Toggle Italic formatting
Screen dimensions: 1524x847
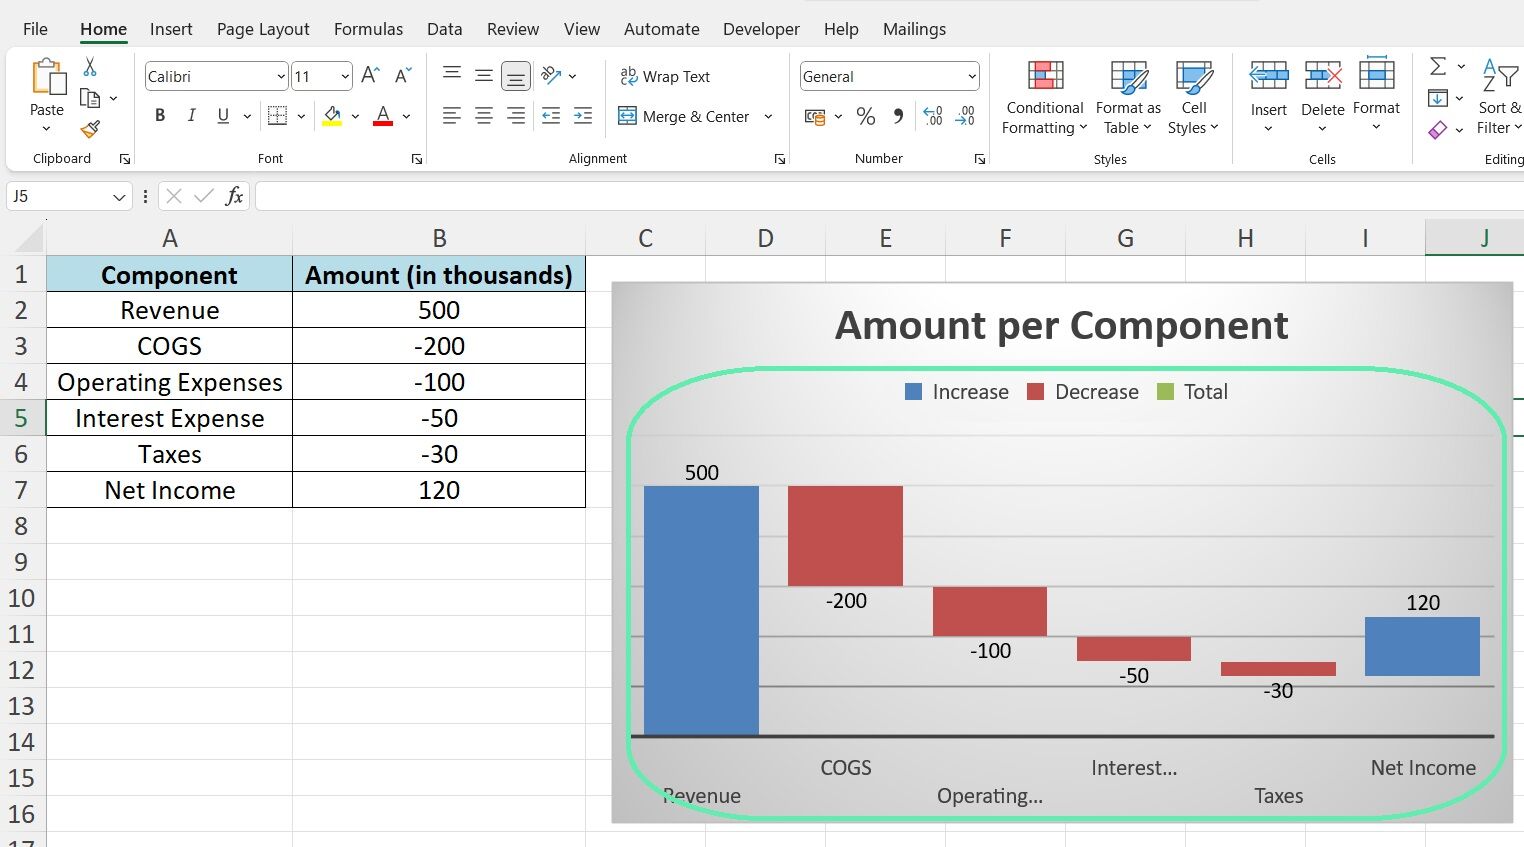[191, 116]
